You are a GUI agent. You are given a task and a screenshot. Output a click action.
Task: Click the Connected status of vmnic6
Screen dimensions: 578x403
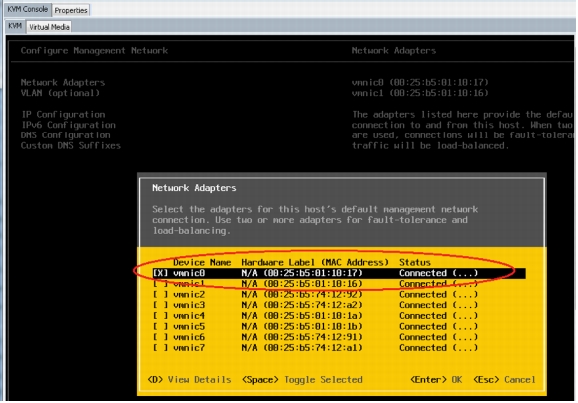pos(438,337)
